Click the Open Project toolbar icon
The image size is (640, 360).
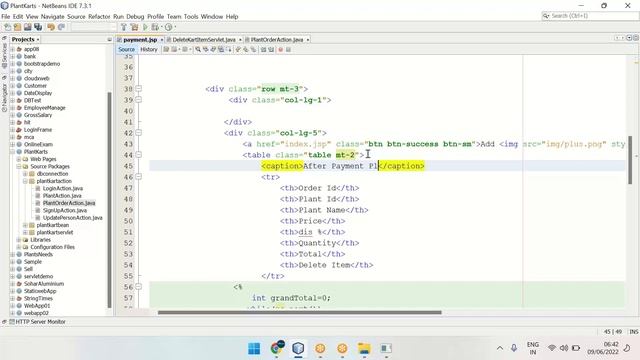[x=28, y=27]
